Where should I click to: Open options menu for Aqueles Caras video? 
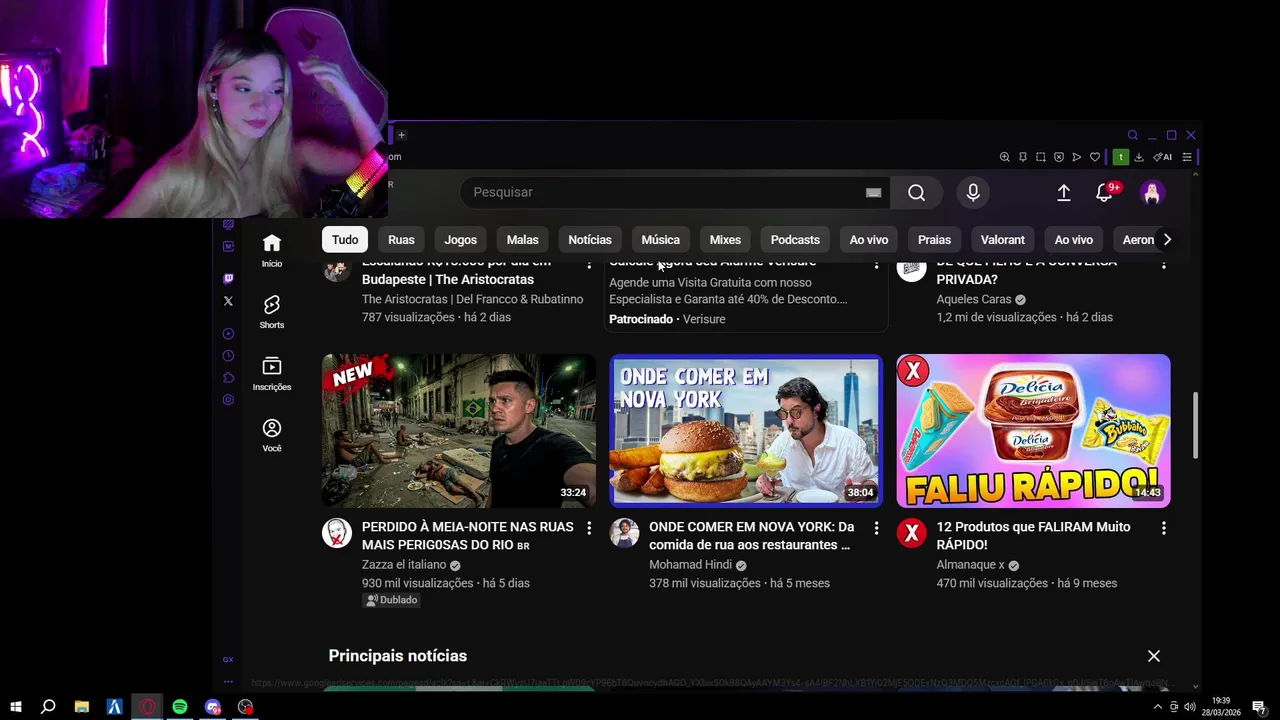[x=1163, y=264]
